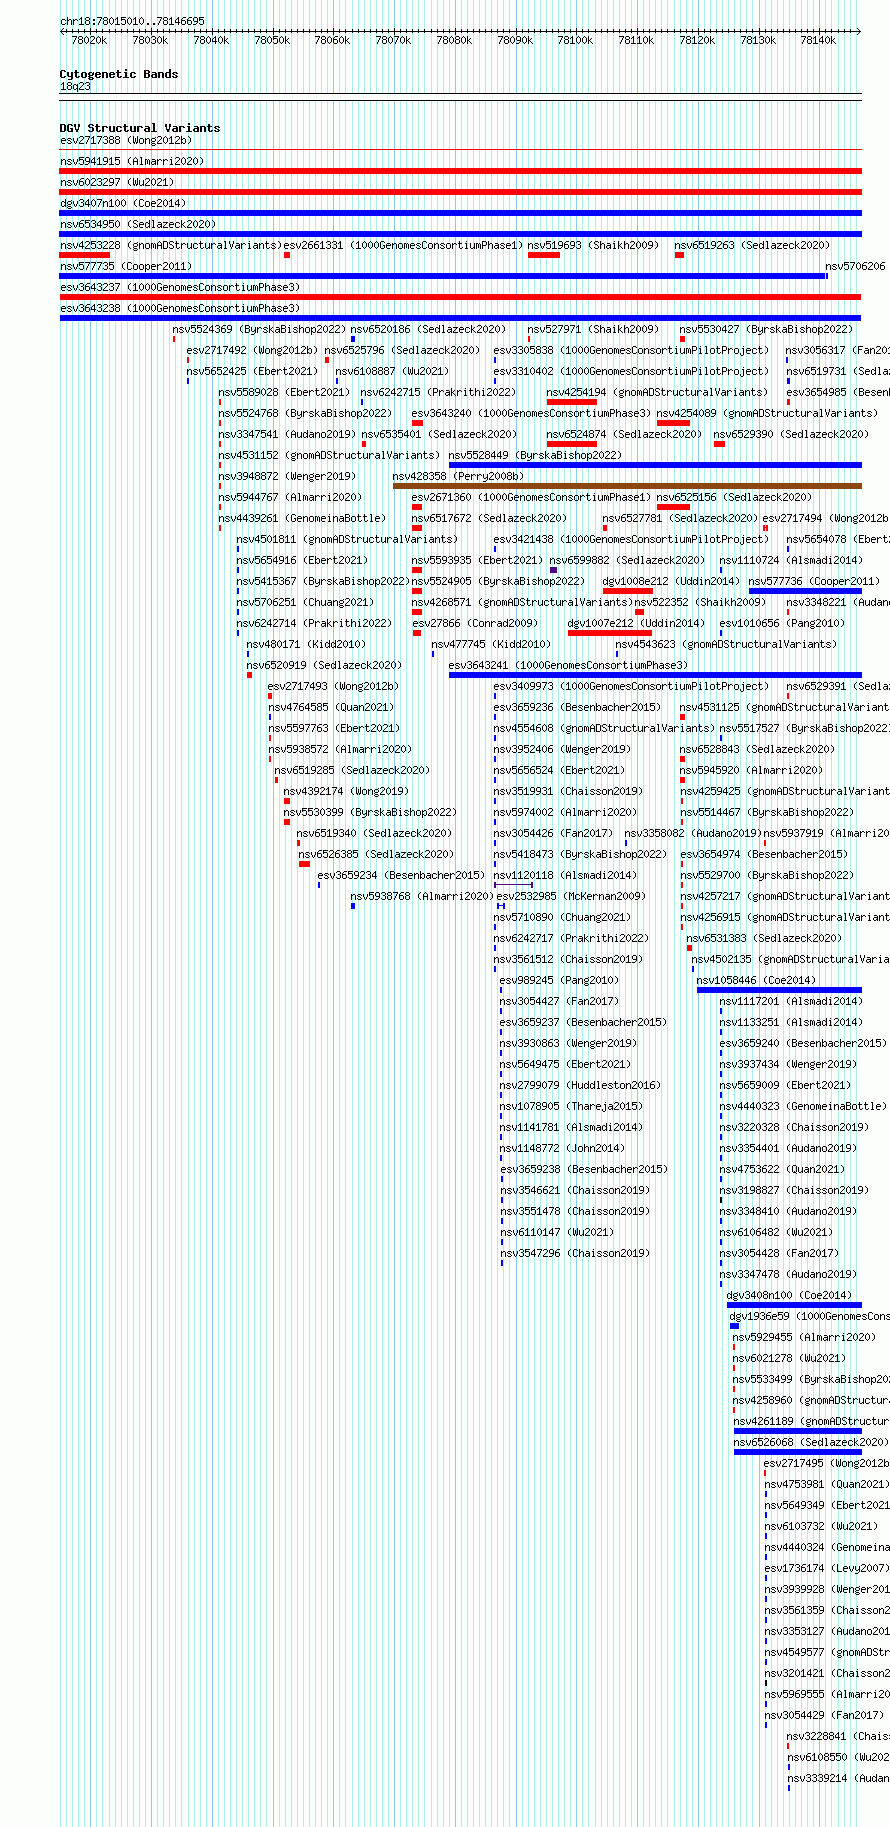Select the nsv1078905 (Thareja2015) label
This screenshot has height=1827, width=890.
coord(571,1107)
